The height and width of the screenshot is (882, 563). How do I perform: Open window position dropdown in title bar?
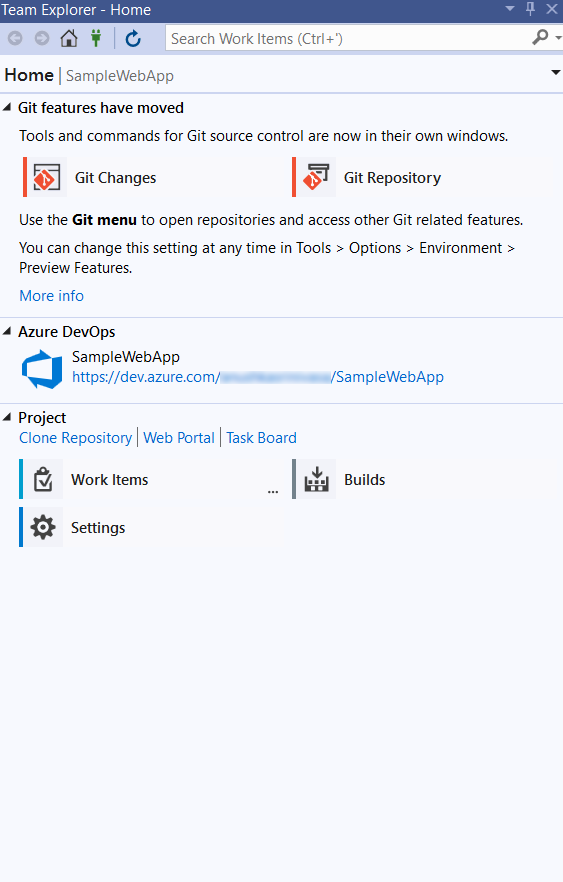510,8
